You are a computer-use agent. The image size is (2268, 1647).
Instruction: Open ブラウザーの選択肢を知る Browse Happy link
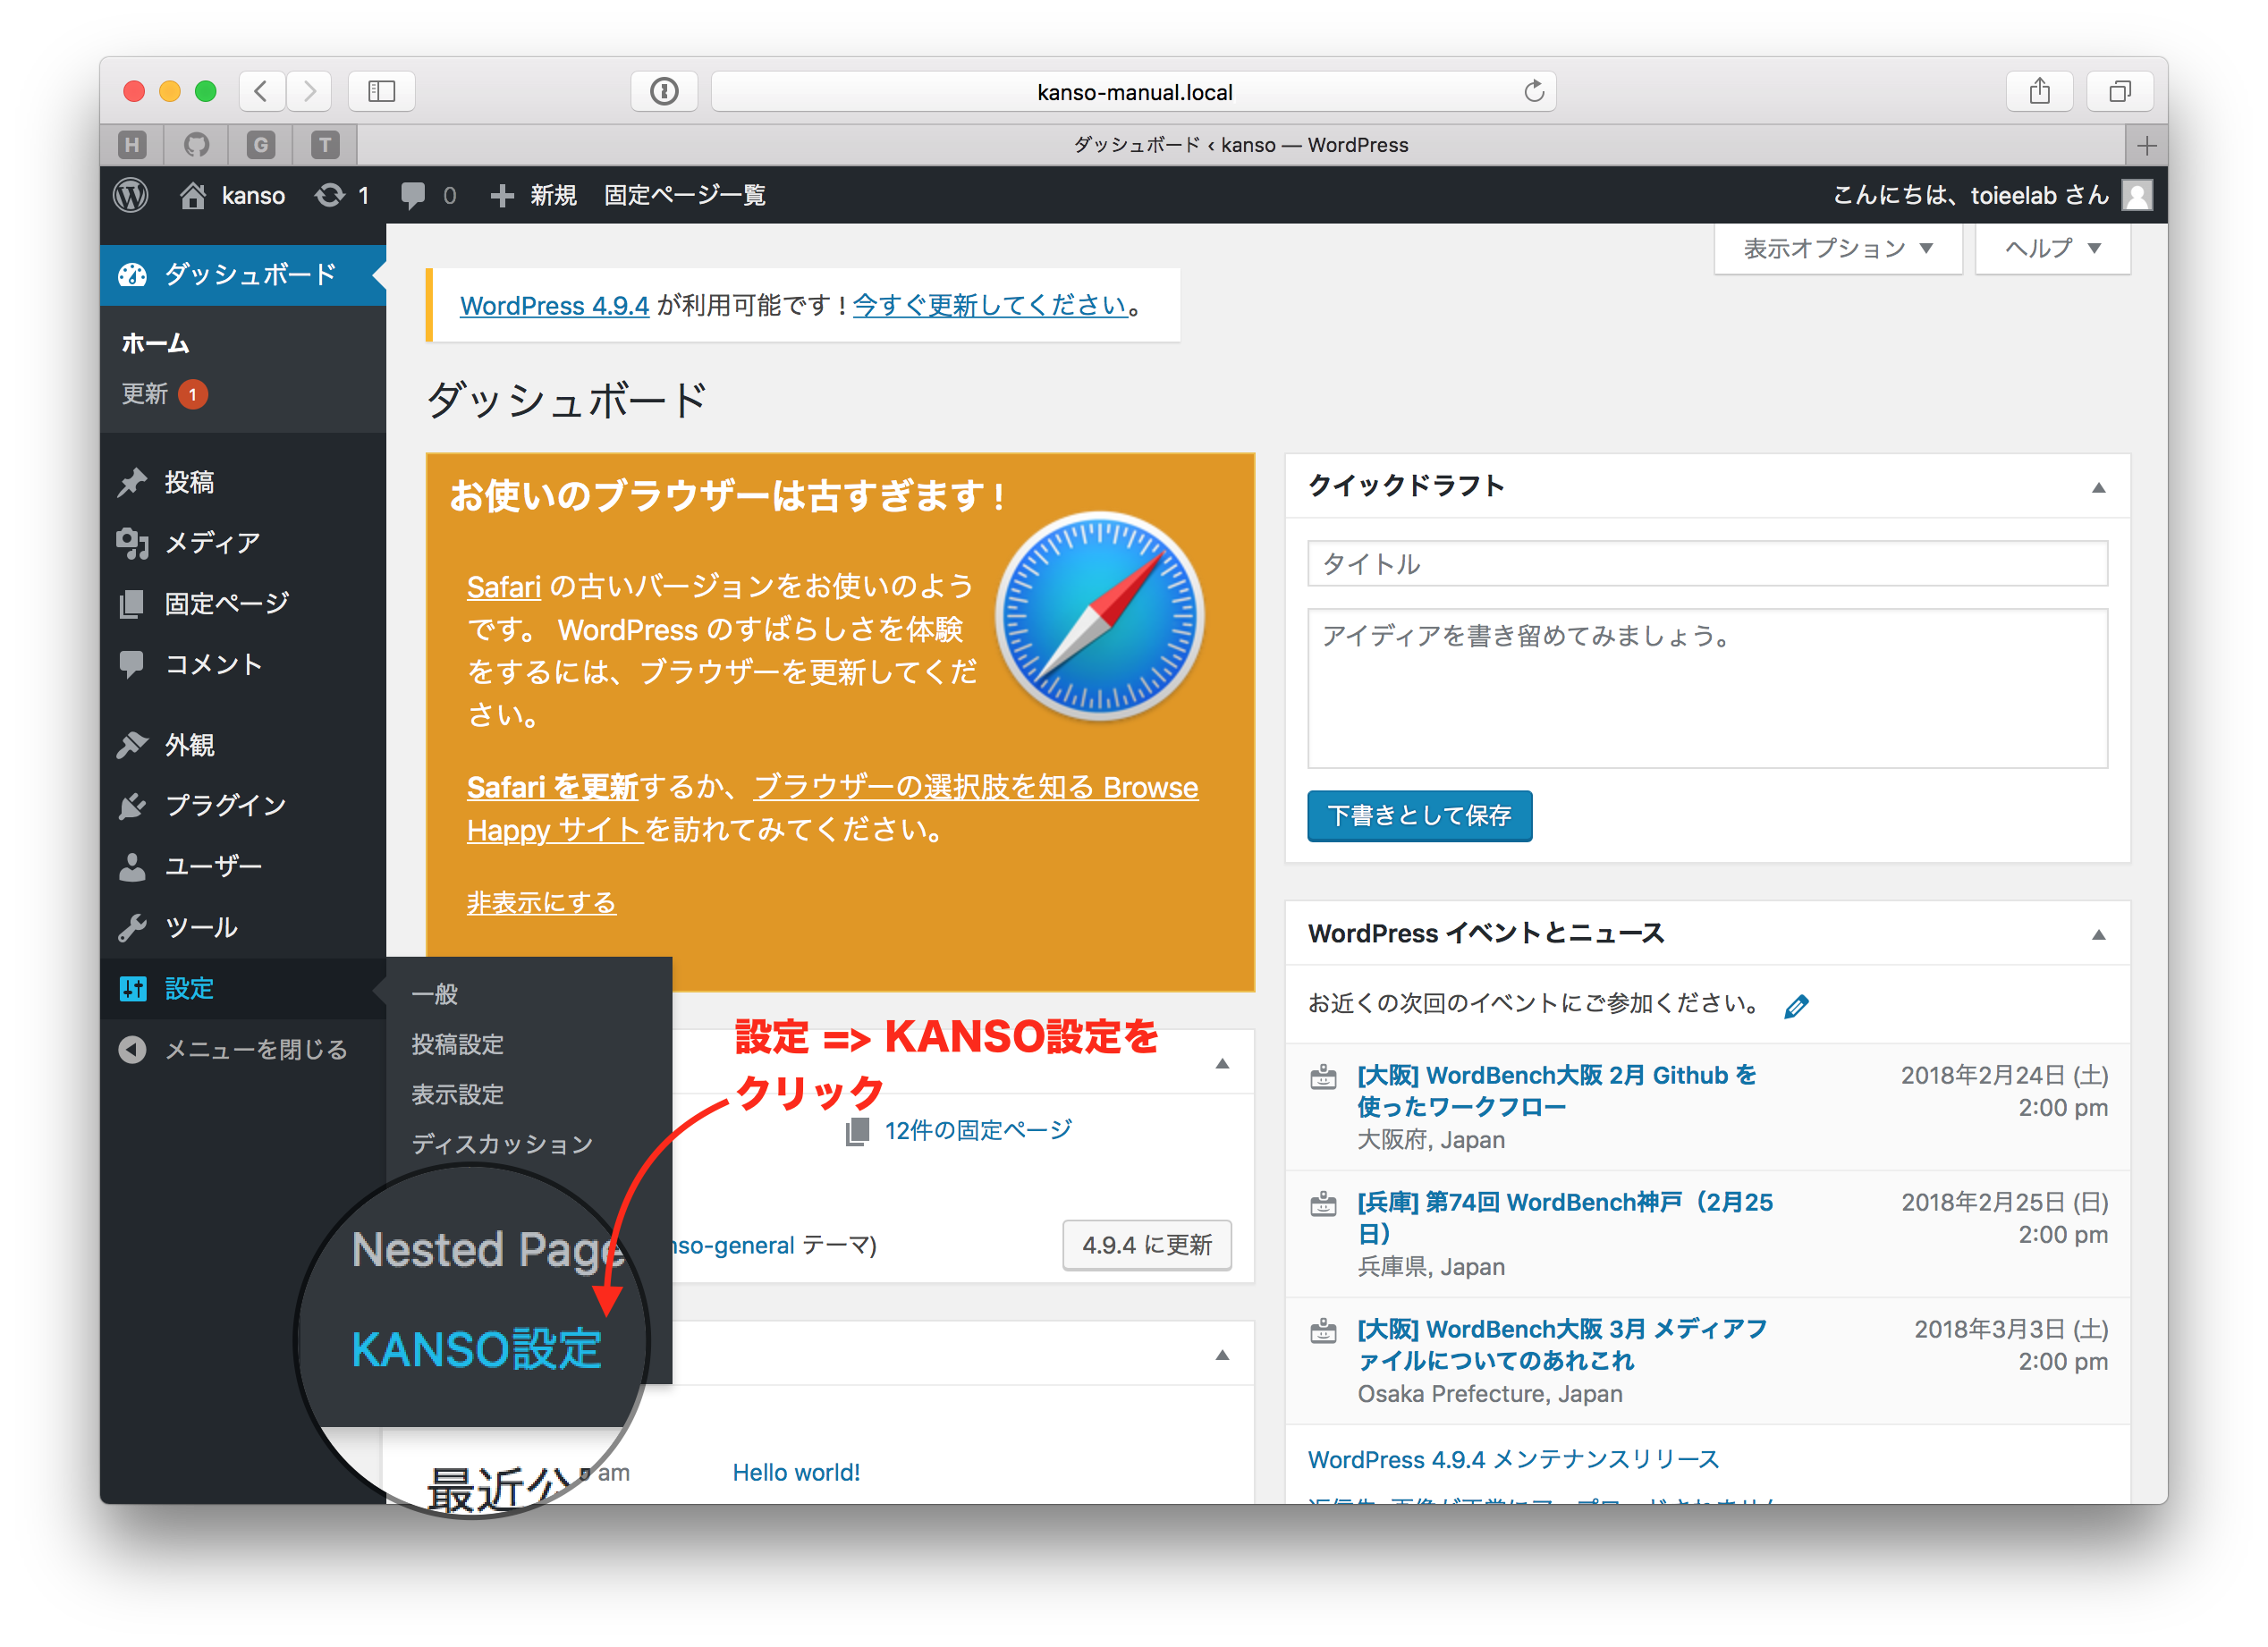pyautogui.click(x=832, y=809)
